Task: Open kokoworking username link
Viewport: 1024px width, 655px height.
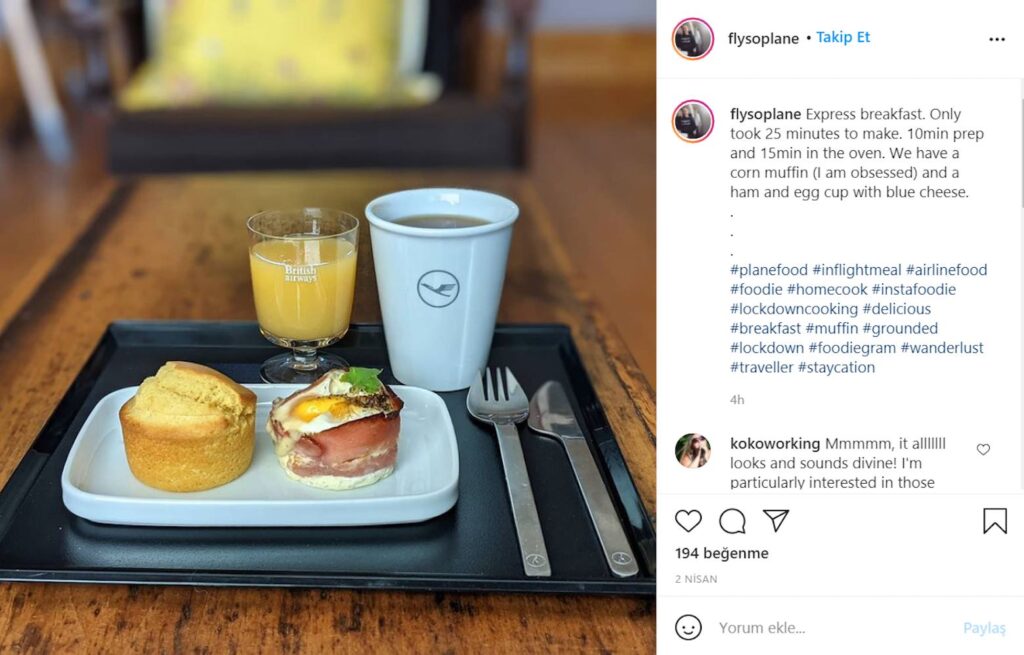Action: [775, 443]
